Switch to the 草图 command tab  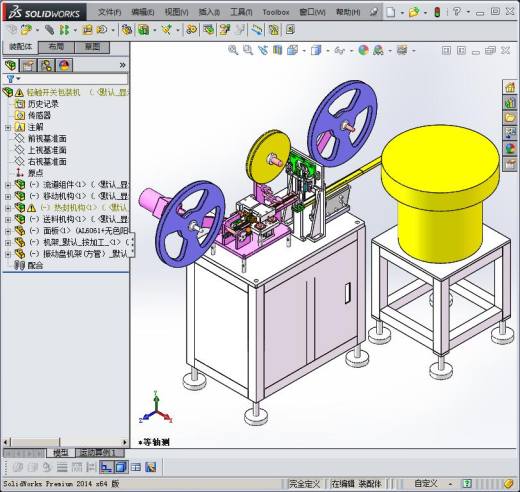point(92,47)
